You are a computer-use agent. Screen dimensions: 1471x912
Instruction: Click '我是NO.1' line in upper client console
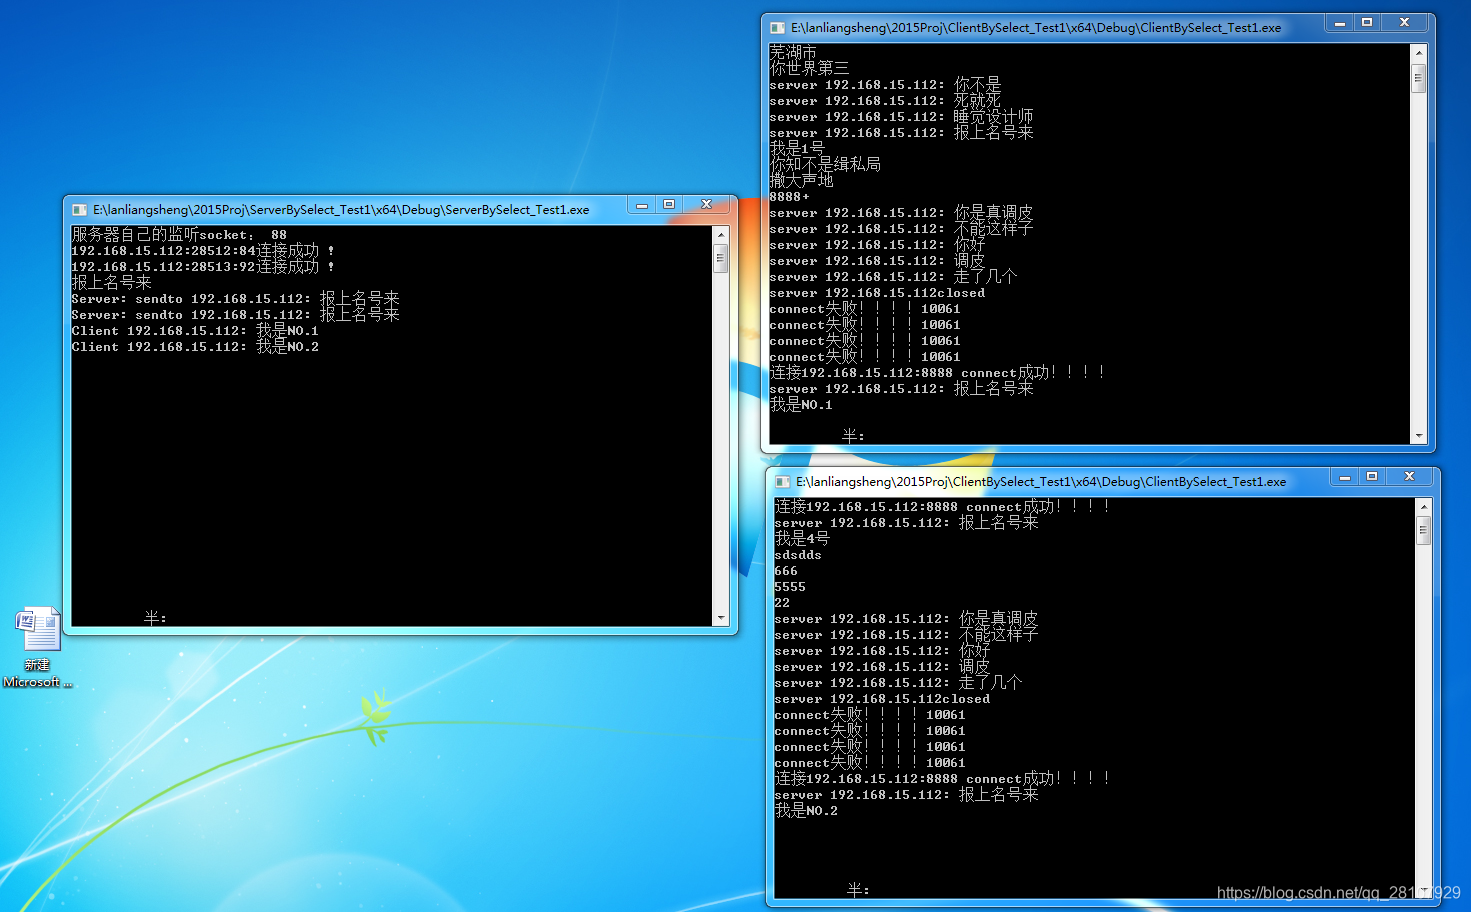coord(801,405)
